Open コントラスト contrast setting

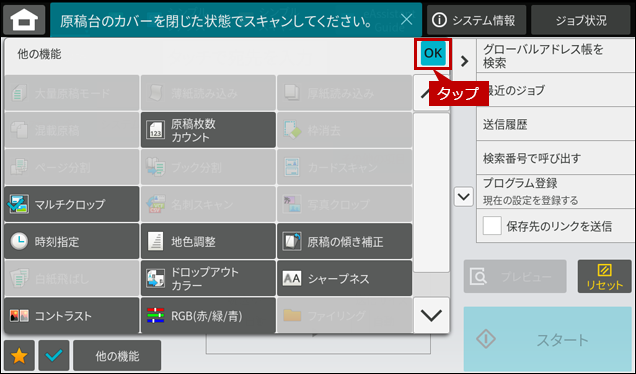point(72,316)
